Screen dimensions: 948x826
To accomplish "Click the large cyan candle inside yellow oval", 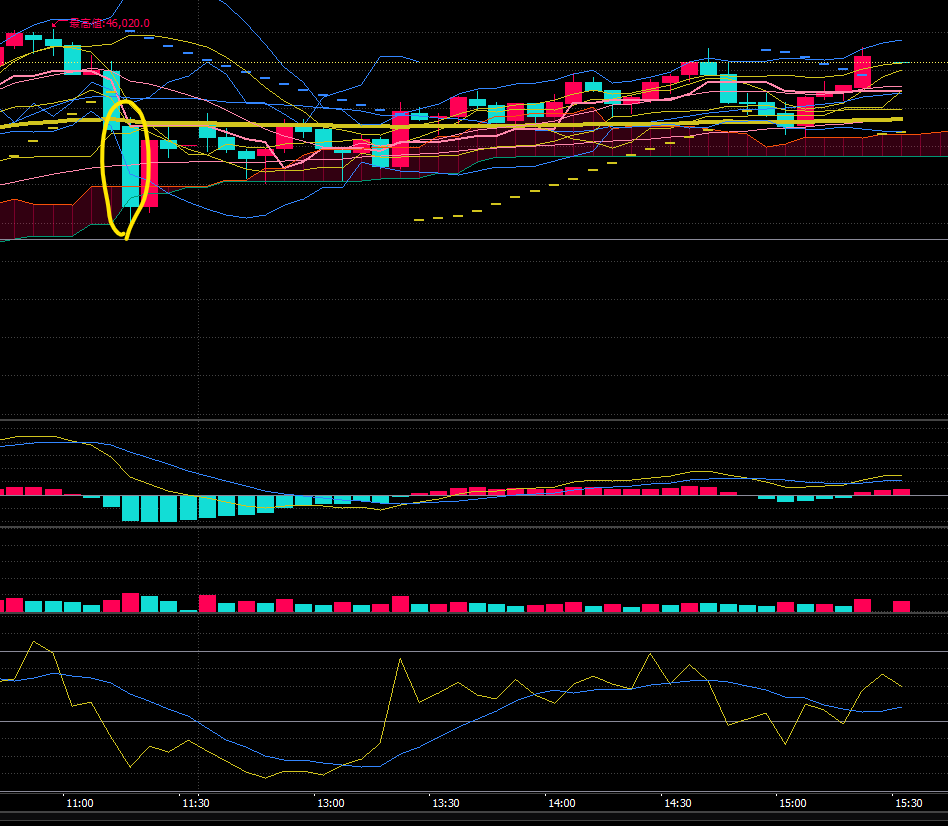I will pos(130,168).
